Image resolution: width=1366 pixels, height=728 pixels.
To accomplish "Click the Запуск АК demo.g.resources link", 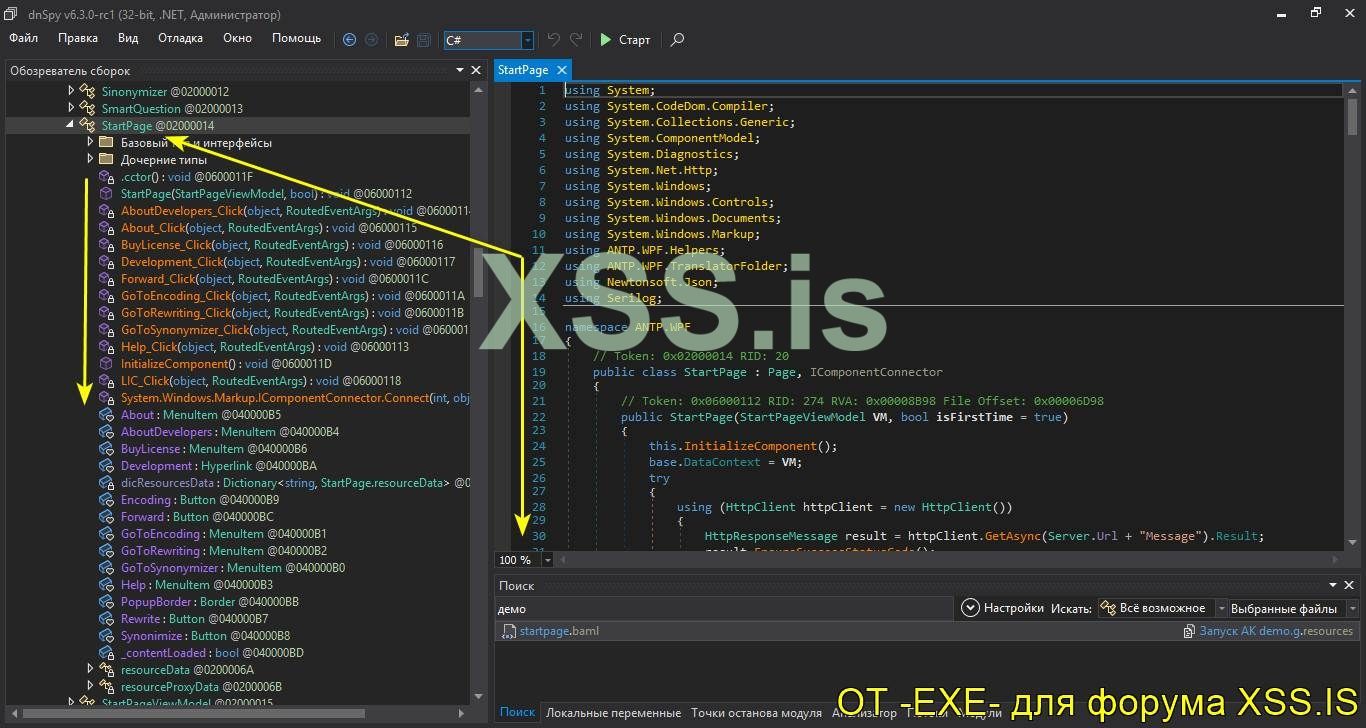I will (1276, 631).
